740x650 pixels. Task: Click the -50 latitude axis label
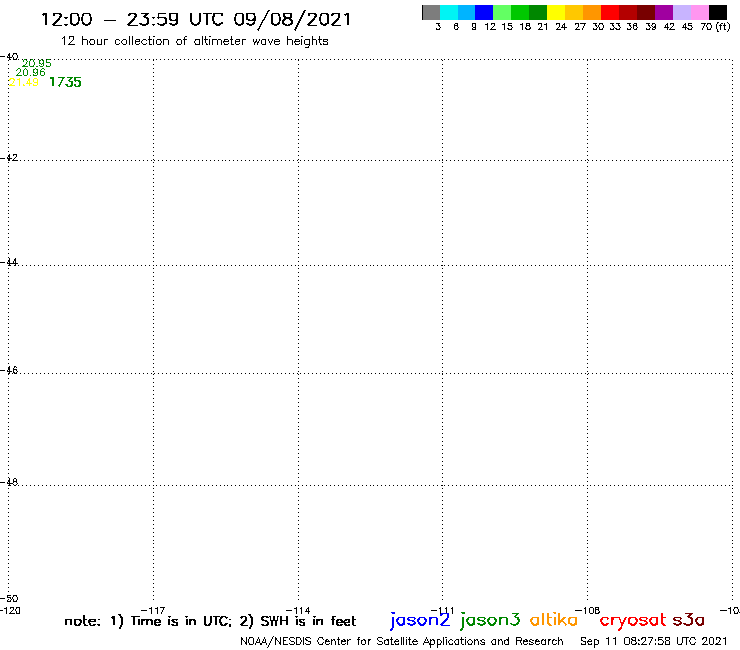[9, 599]
